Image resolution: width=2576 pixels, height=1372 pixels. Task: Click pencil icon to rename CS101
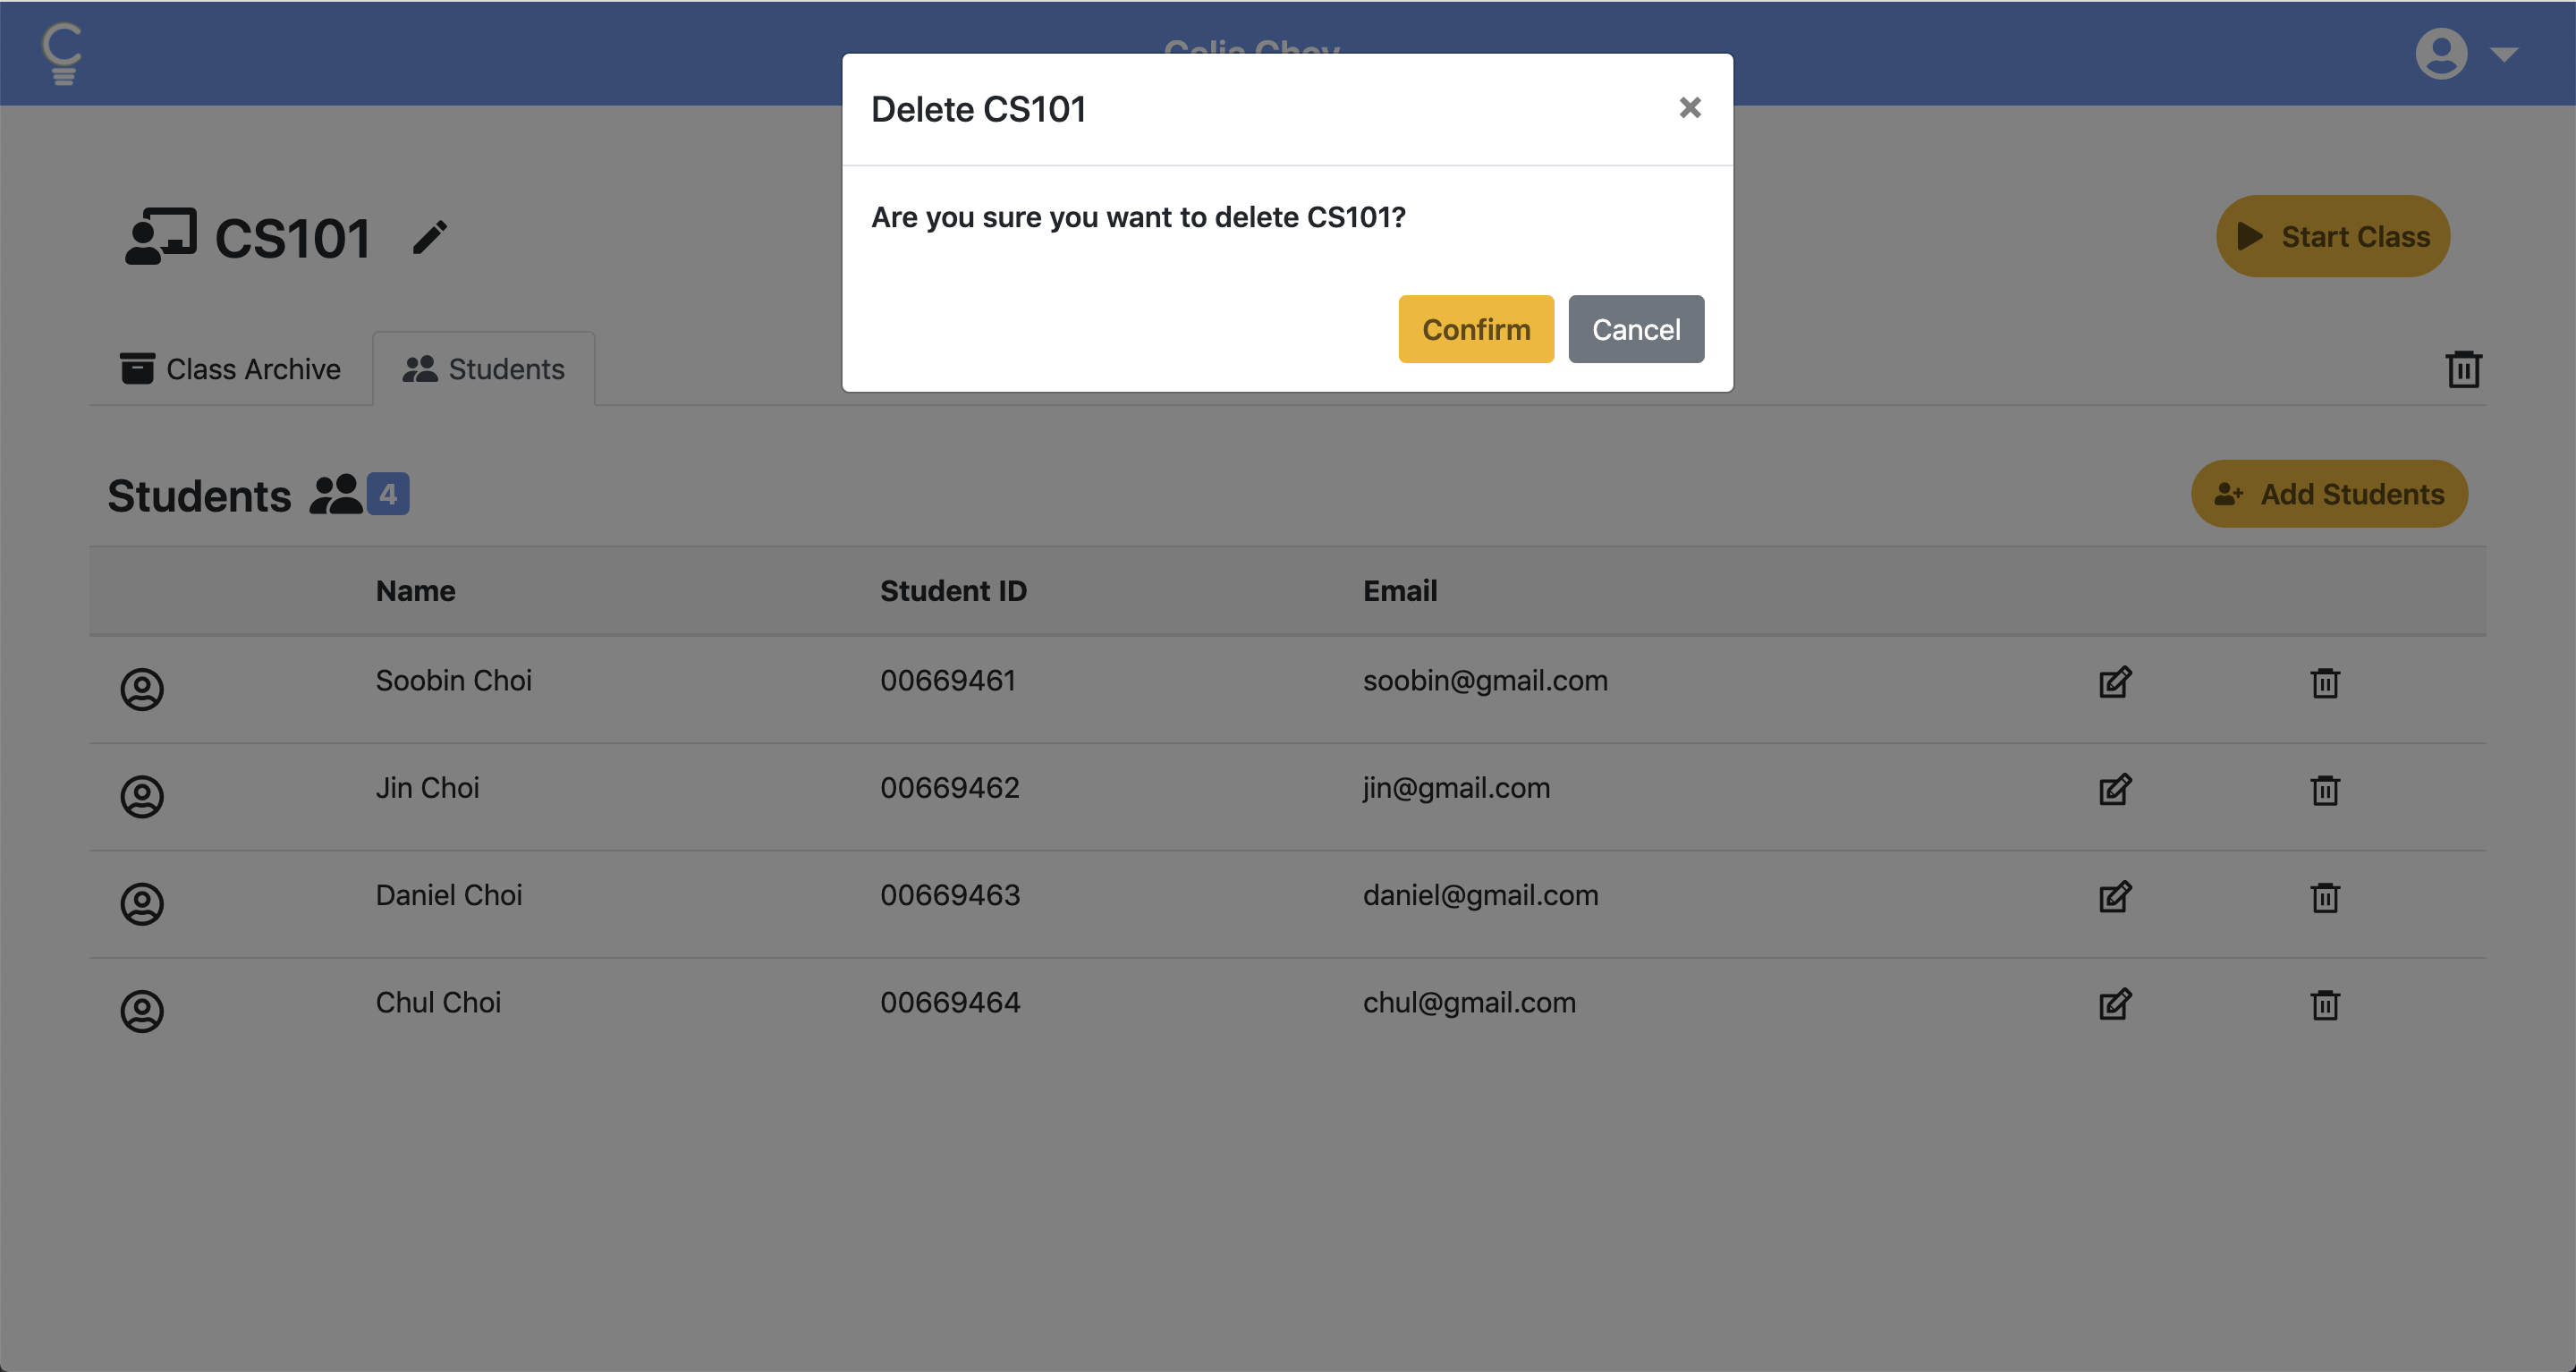pos(430,238)
